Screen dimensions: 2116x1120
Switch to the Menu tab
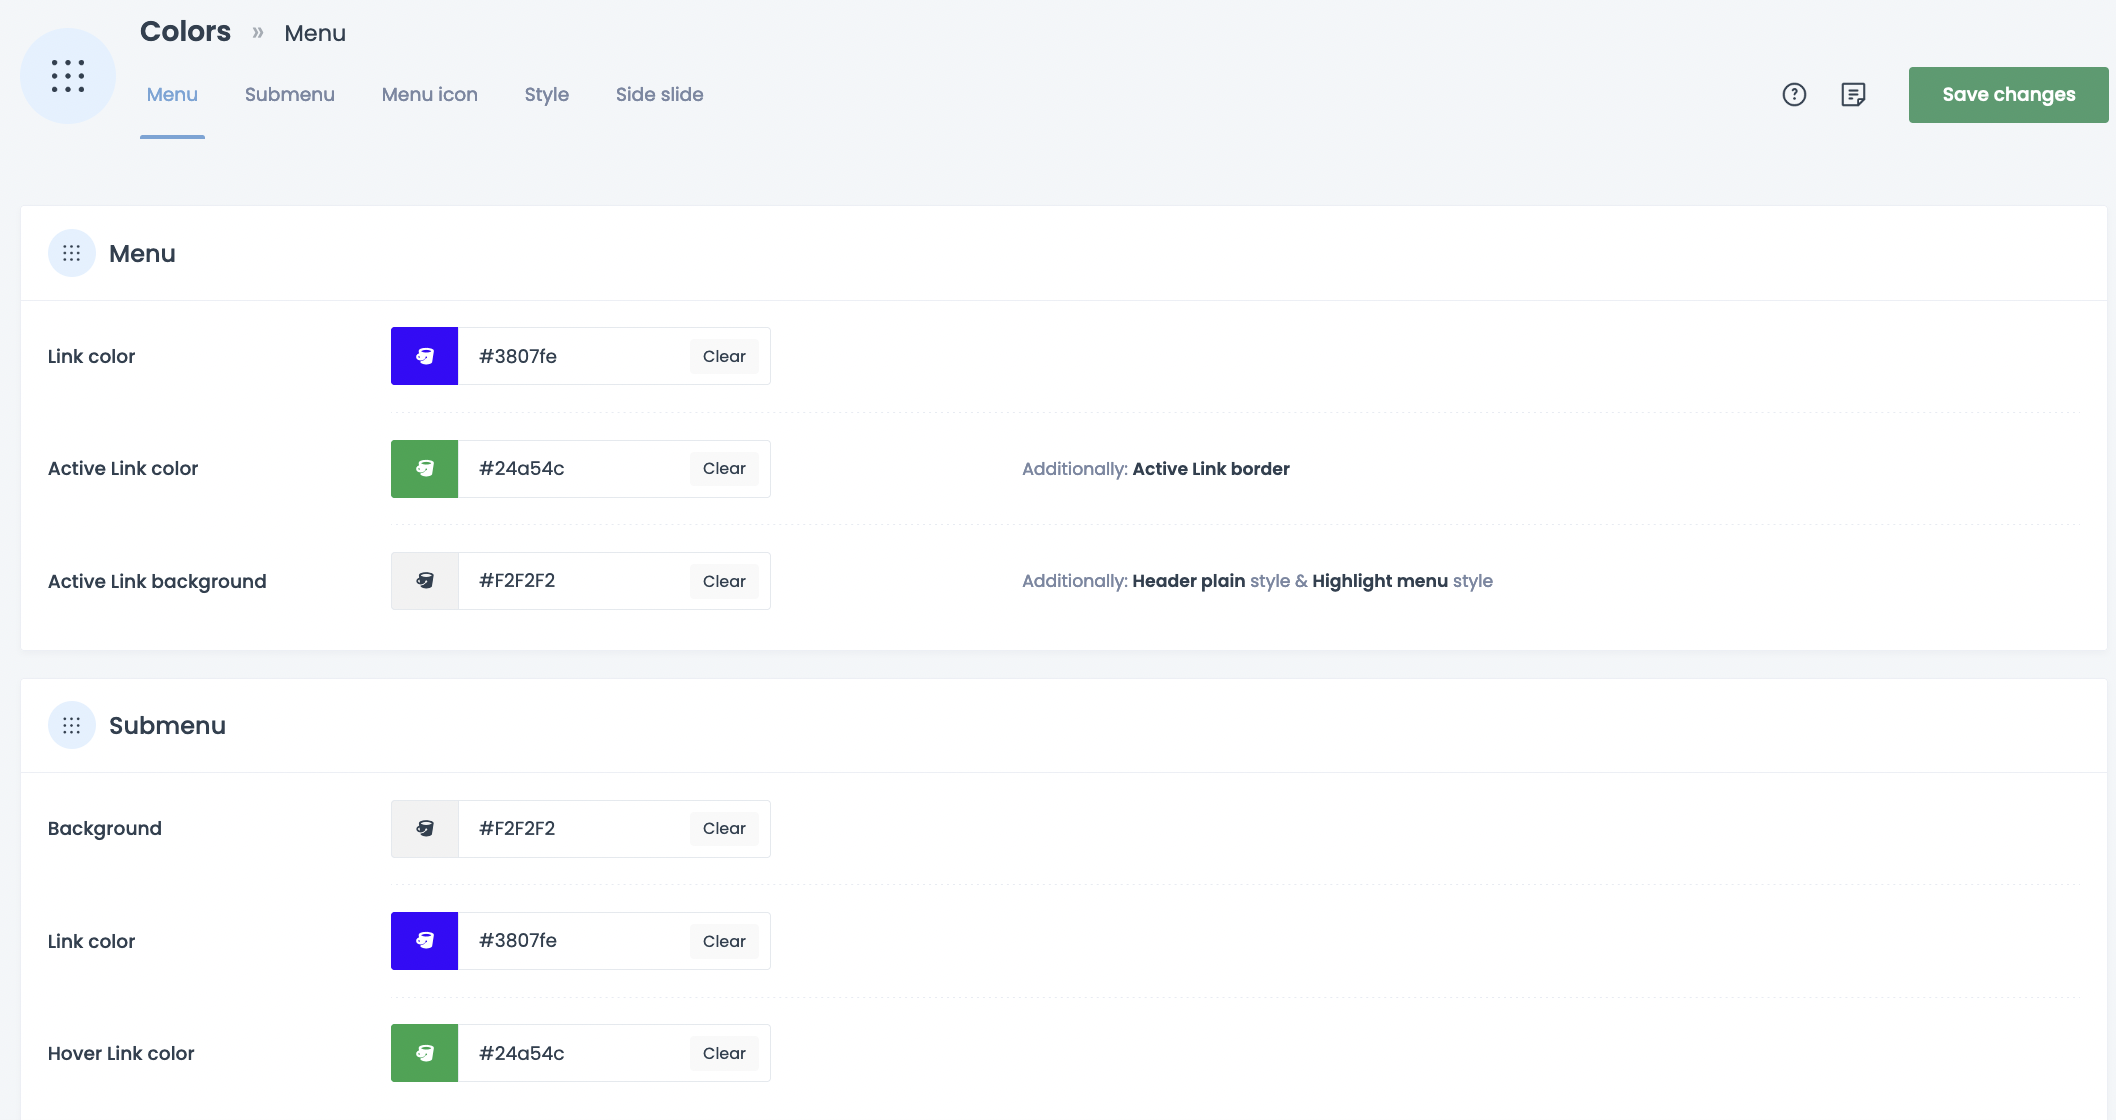coord(172,94)
